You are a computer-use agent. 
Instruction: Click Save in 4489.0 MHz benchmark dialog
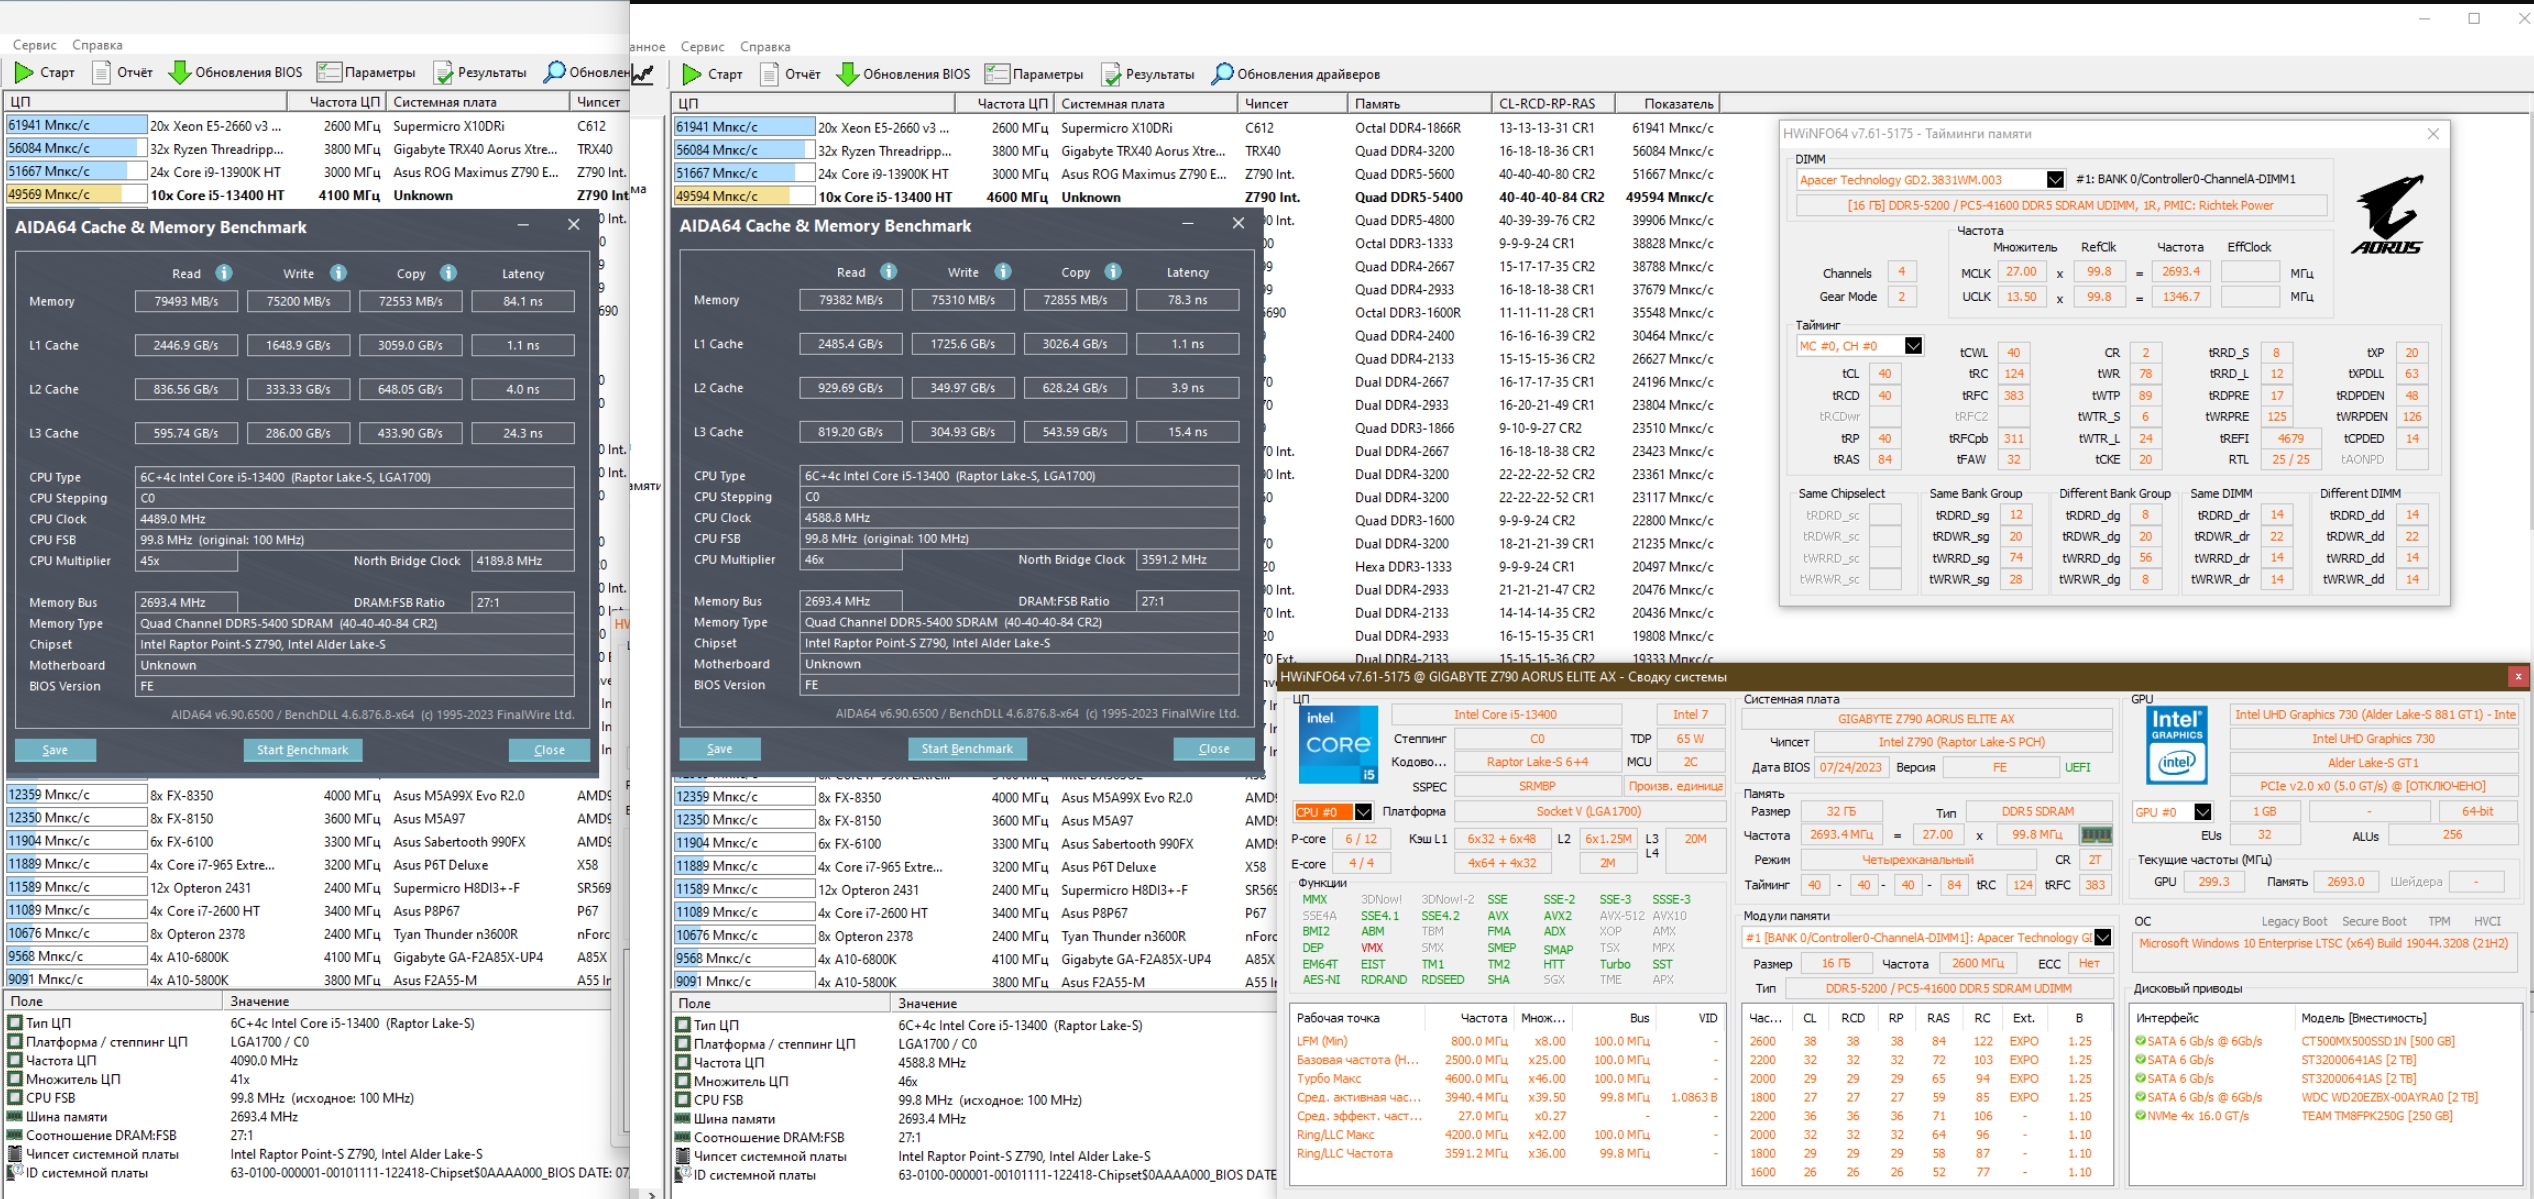[x=55, y=750]
